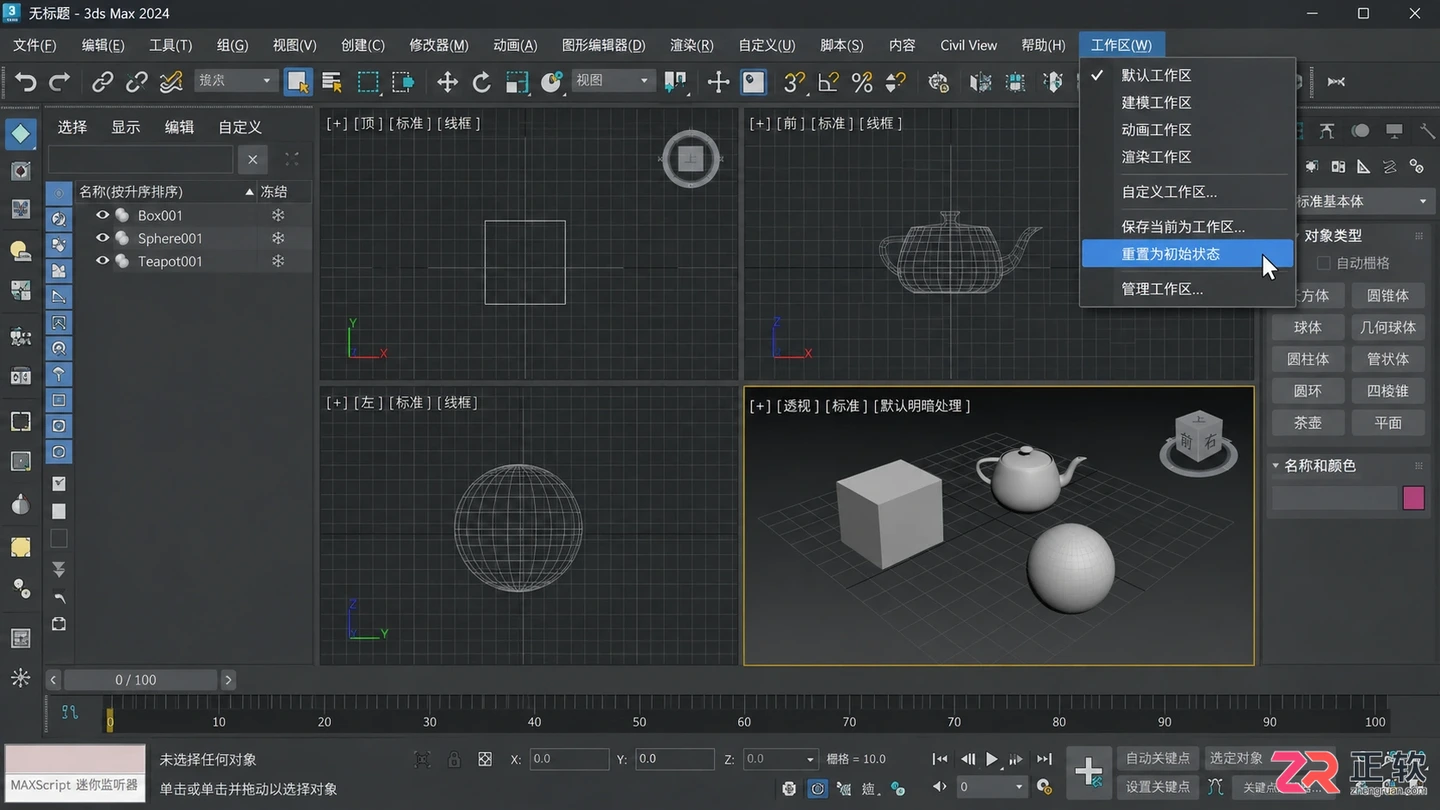
Task: Choose 重置为初始状态 in workspace menu
Action: click(1187, 254)
